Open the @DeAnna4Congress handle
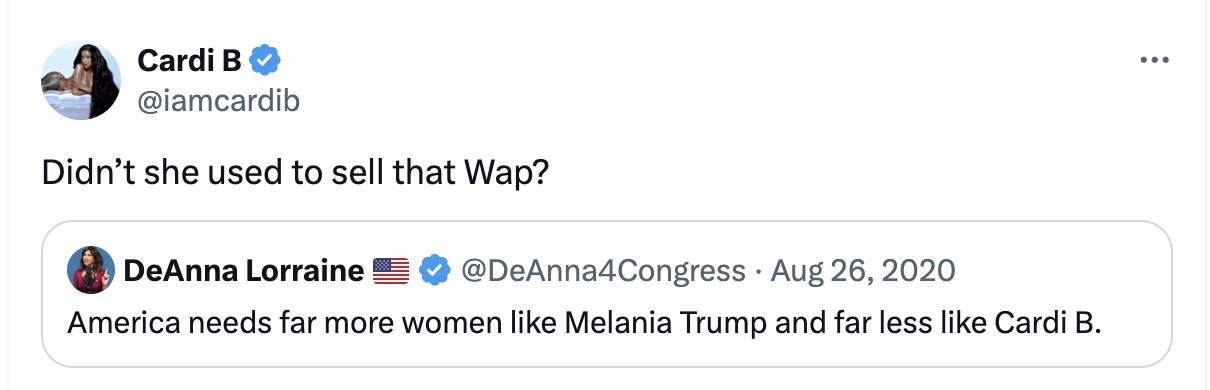1210x390 pixels. pyautogui.click(x=600, y=270)
